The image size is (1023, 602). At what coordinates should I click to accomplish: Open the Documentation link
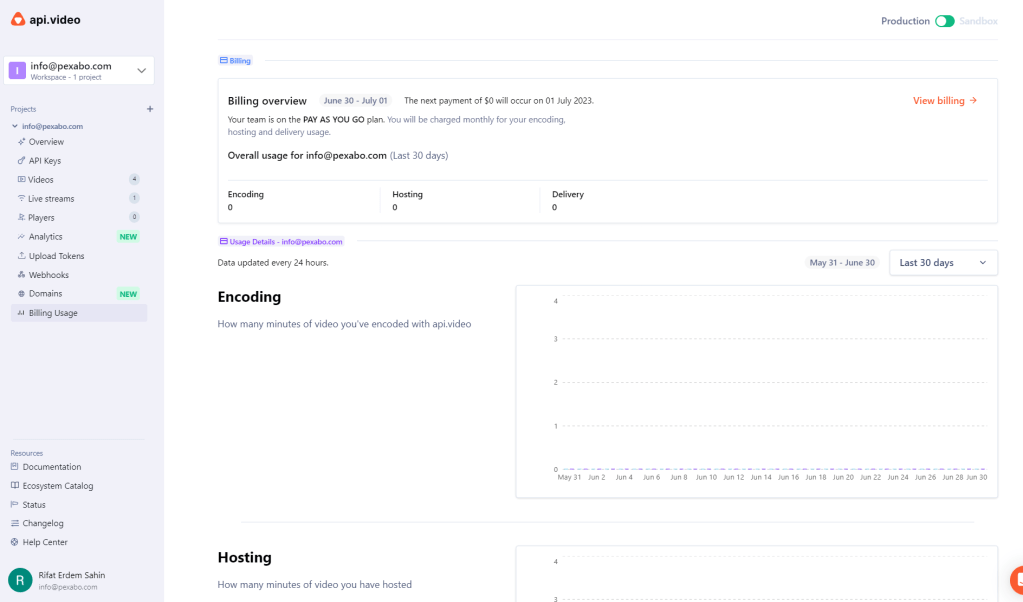pyautogui.click(x=52, y=466)
